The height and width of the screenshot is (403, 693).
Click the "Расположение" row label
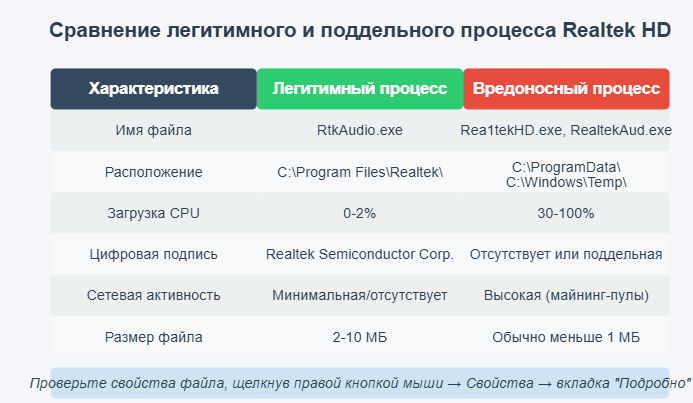coord(153,172)
